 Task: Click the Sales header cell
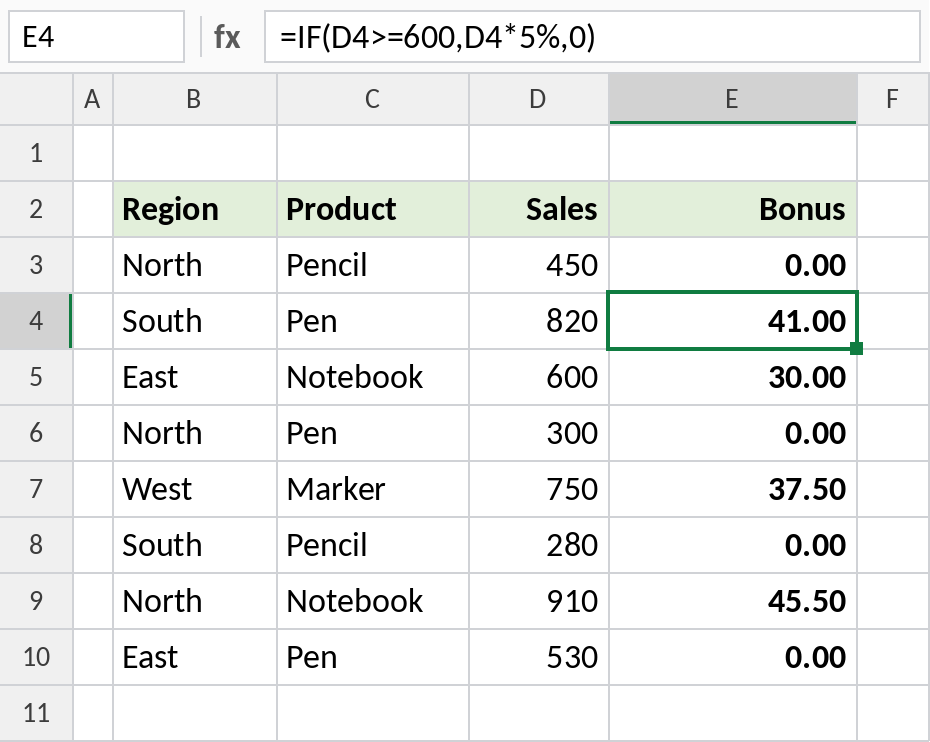539,209
